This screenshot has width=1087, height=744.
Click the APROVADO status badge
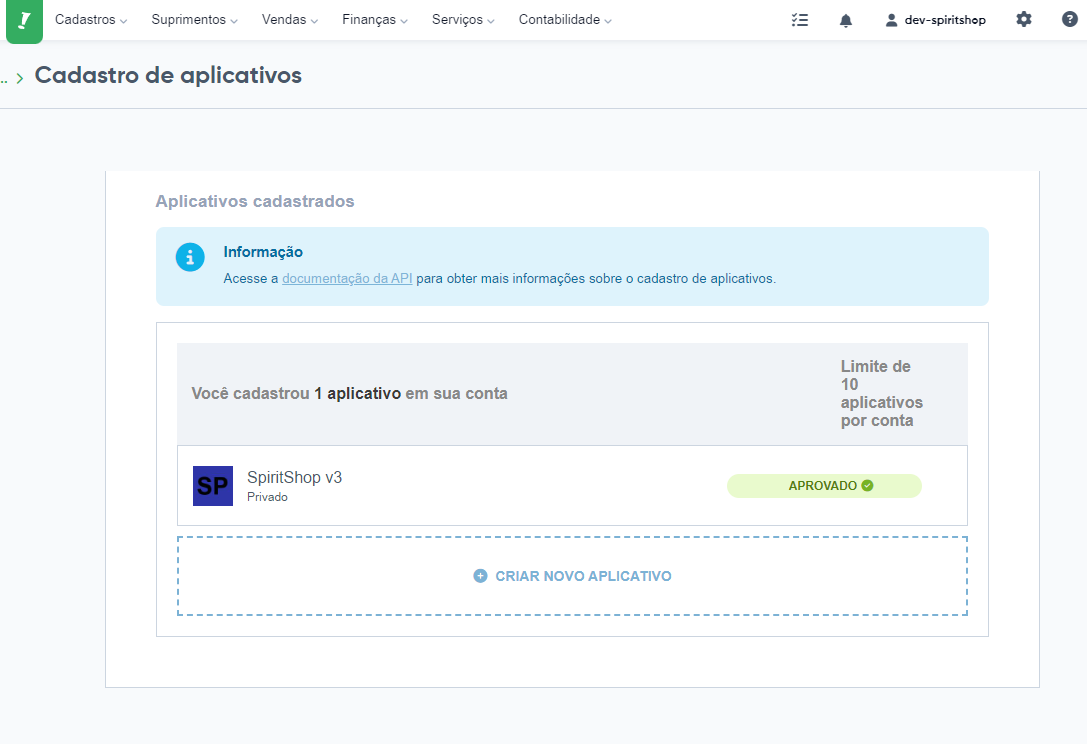tap(824, 485)
